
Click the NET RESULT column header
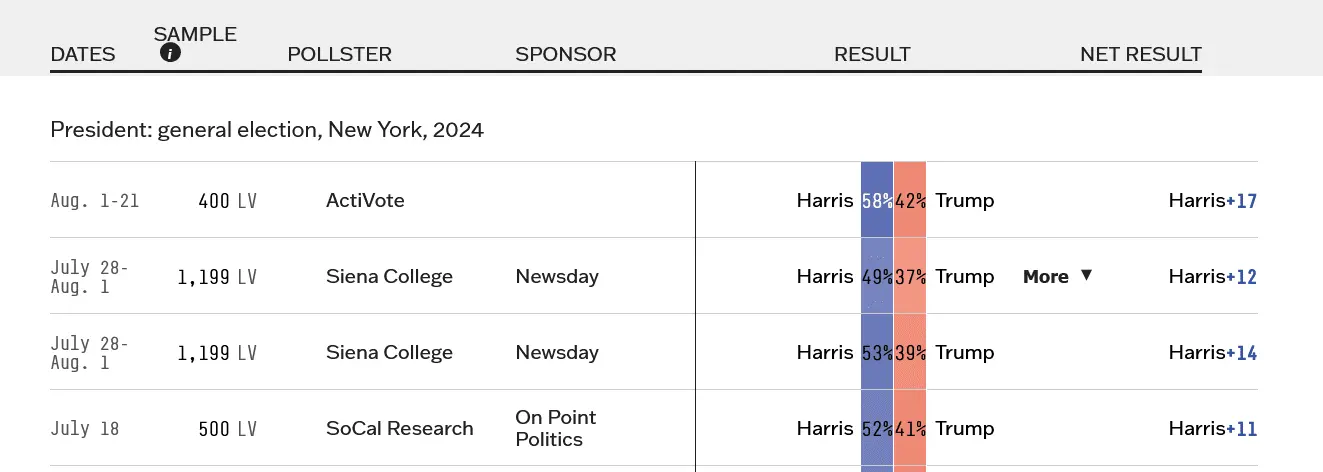click(x=1140, y=54)
